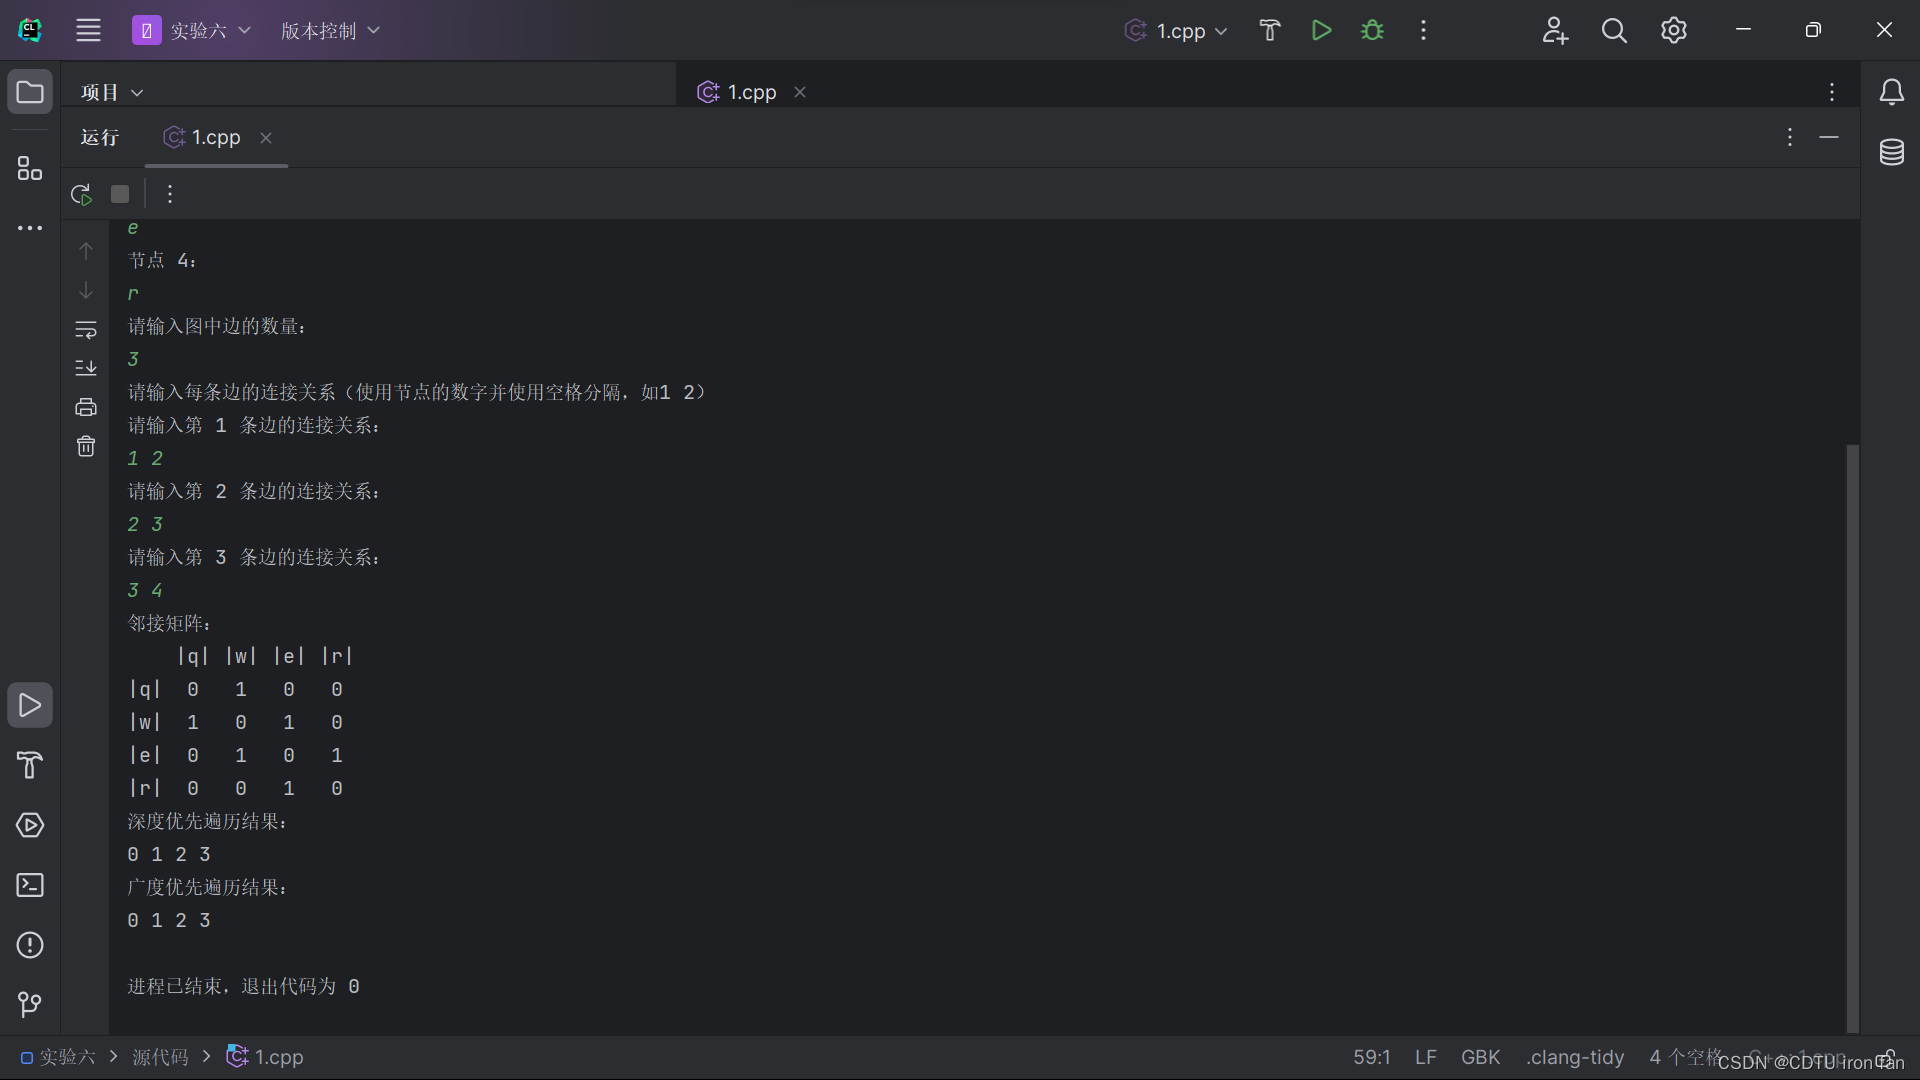Click GBK encoding in status bar
Image resolution: width=1920 pixels, height=1080 pixels.
point(1480,1057)
